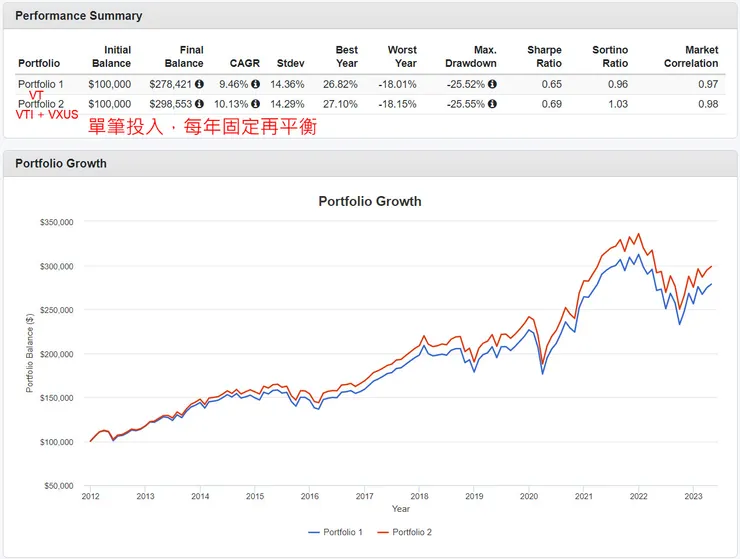
Task: Select Sortino ratio value 0.96
Action: tap(618, 84)
